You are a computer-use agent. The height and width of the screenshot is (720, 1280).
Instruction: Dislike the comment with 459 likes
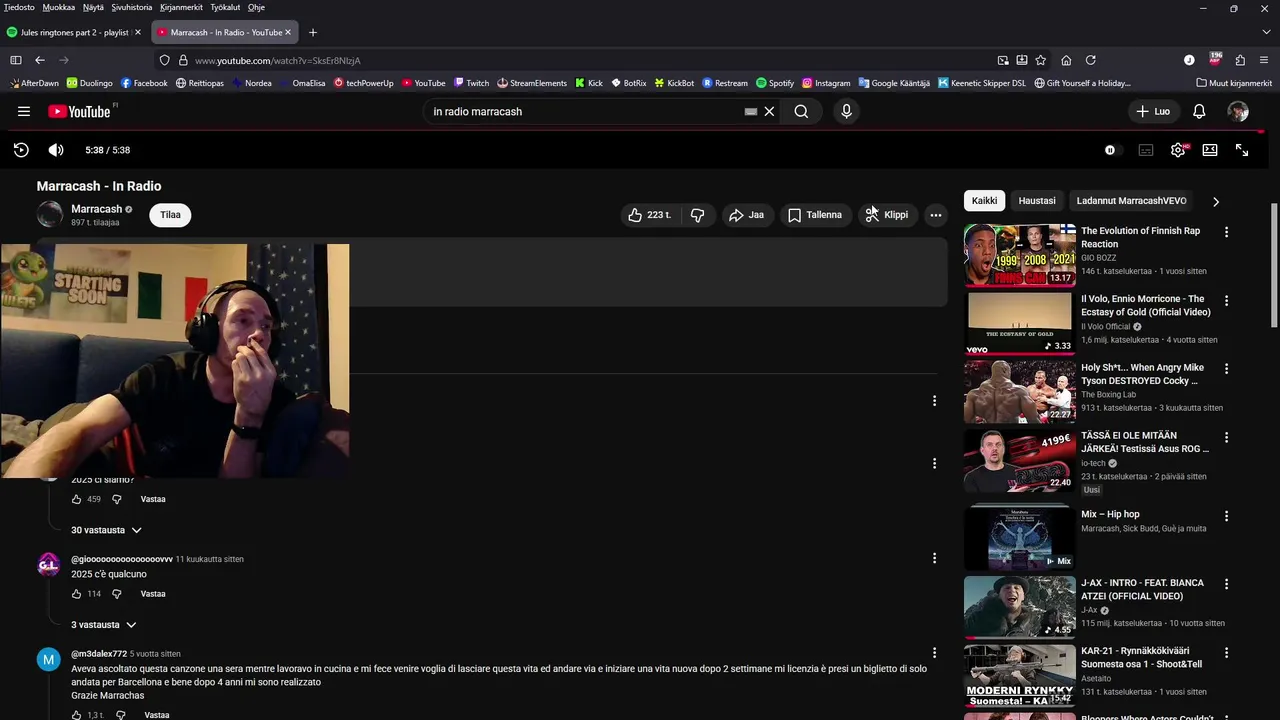(x=117, y=499)
